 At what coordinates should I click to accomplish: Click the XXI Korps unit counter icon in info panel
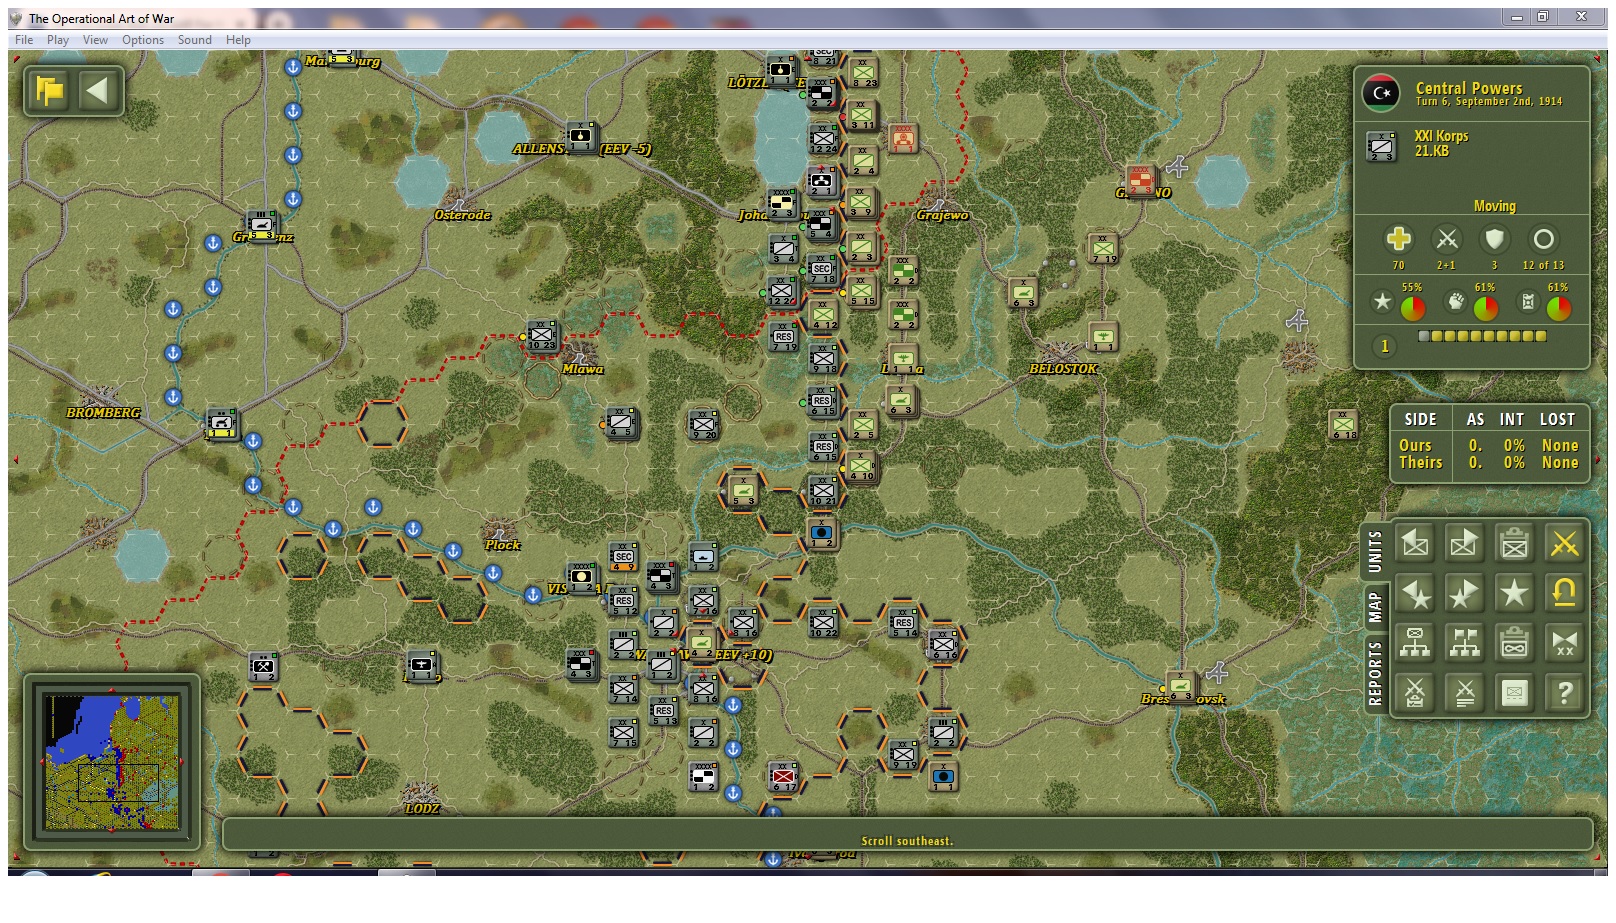1381,146
